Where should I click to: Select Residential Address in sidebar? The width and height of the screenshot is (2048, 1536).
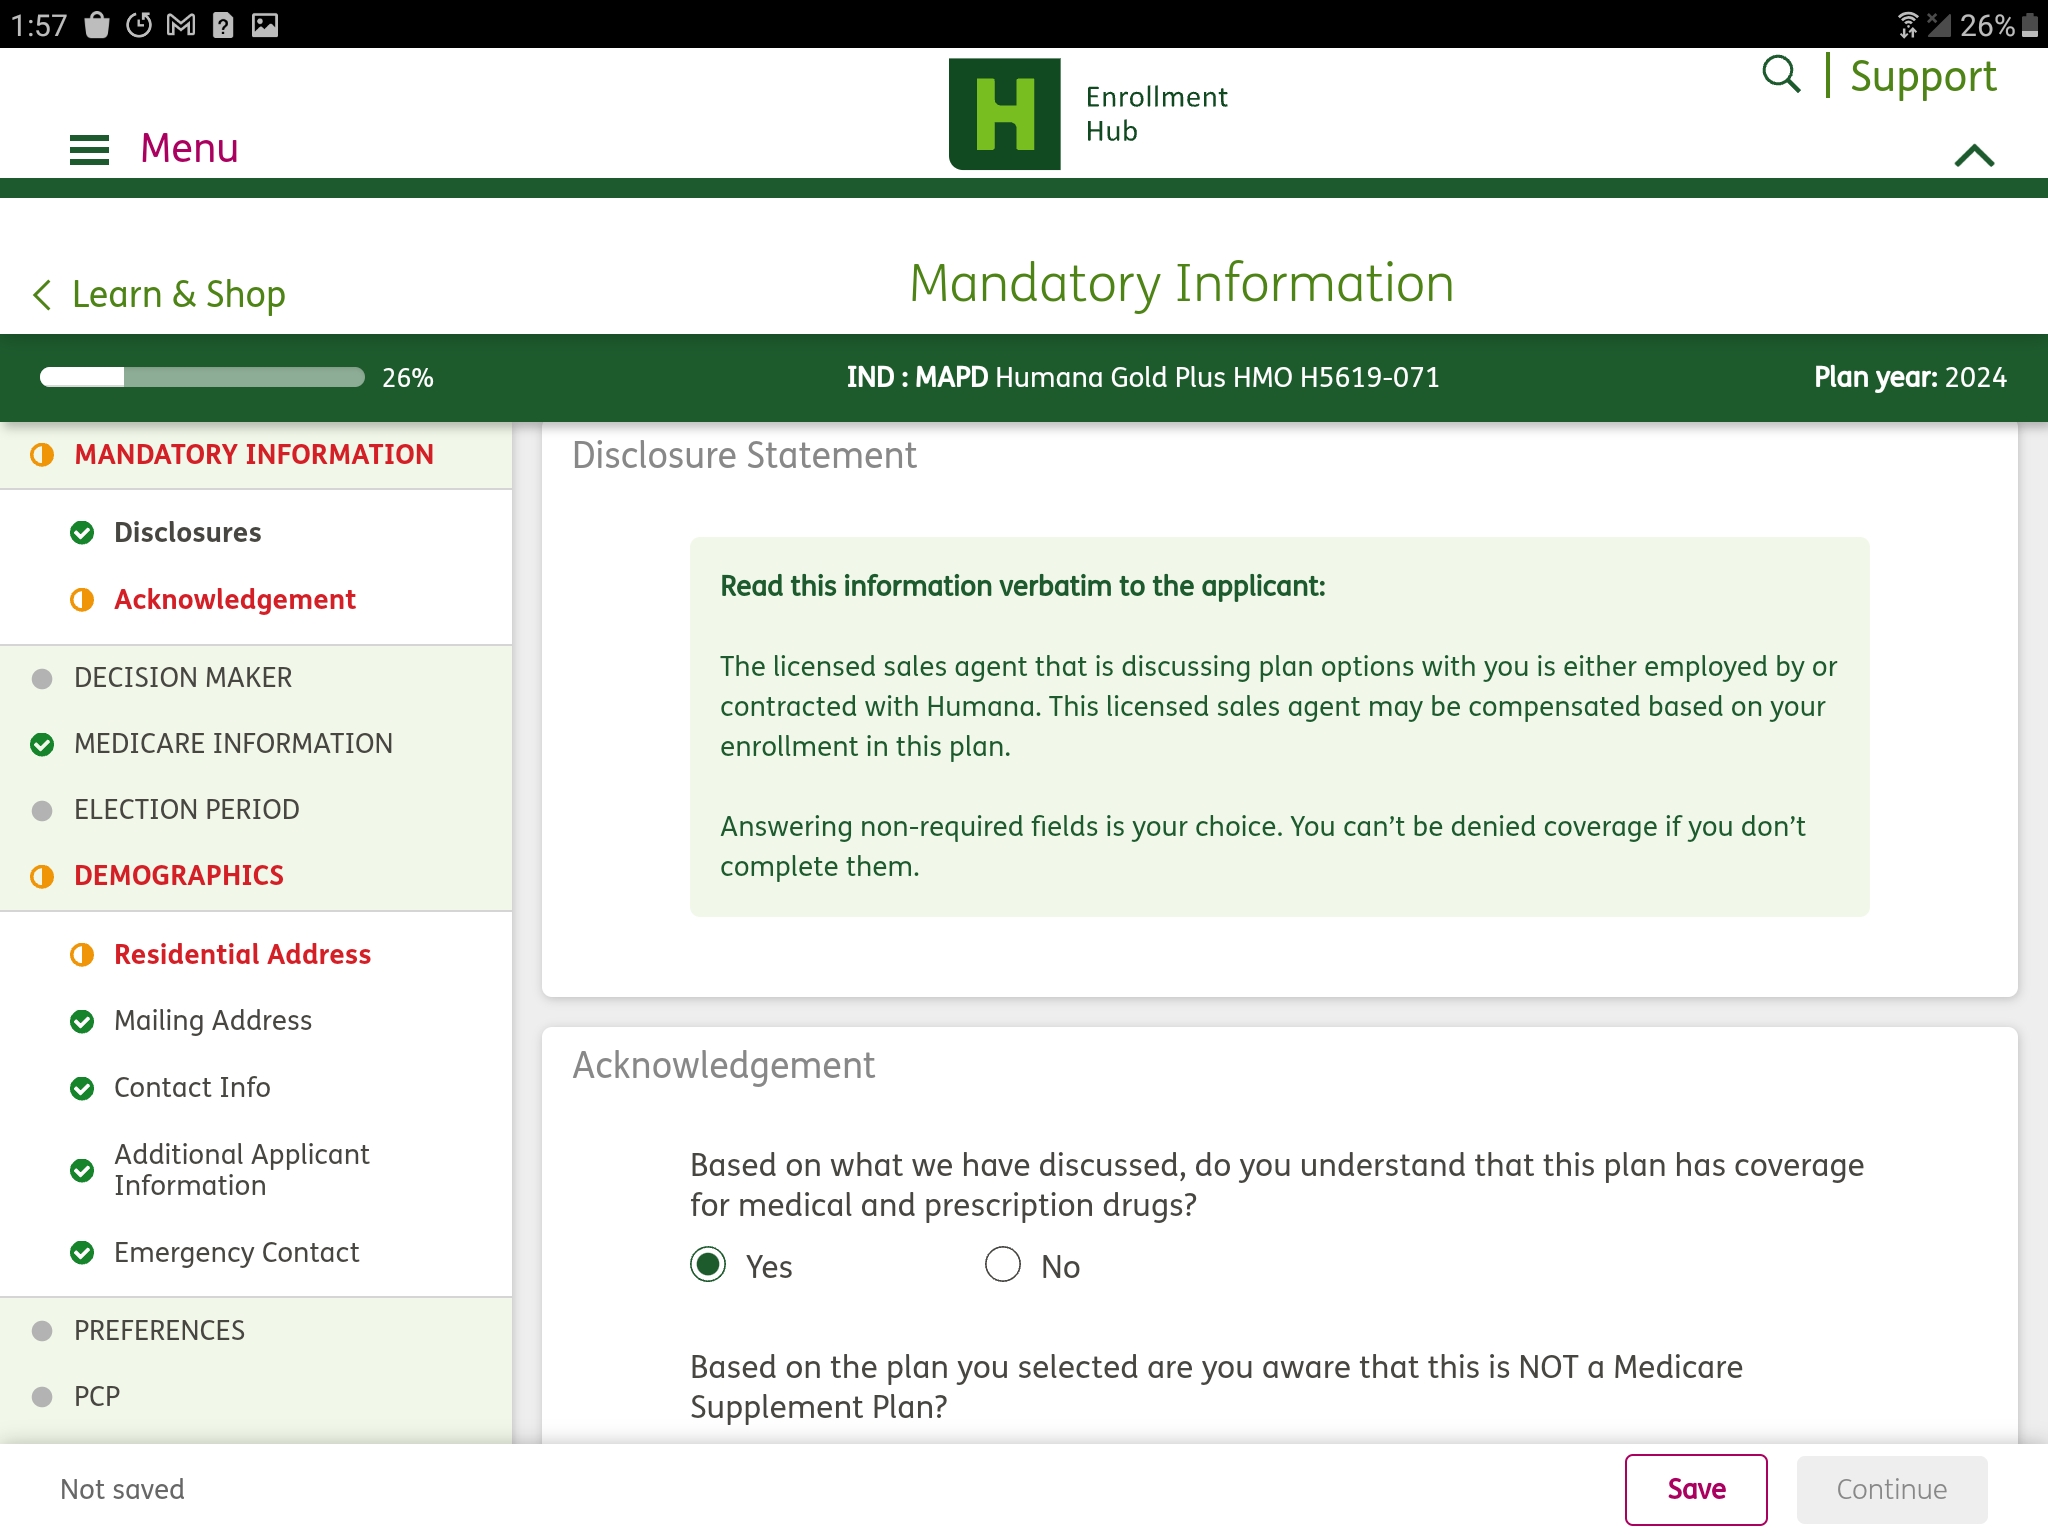[242, 954]
